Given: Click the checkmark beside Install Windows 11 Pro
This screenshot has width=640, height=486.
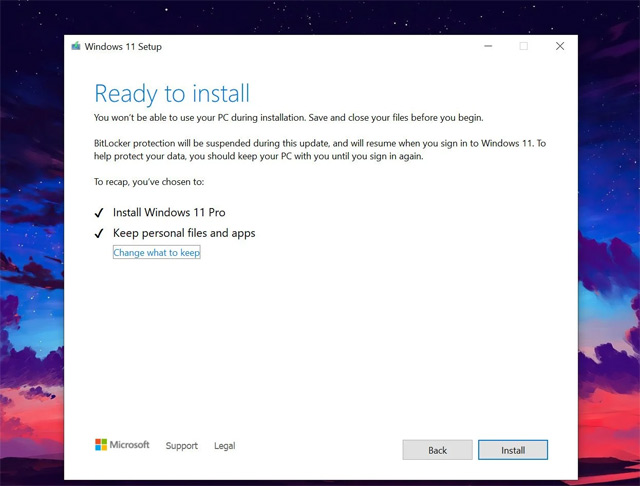Looking at the screenshot, I should 99,213.
